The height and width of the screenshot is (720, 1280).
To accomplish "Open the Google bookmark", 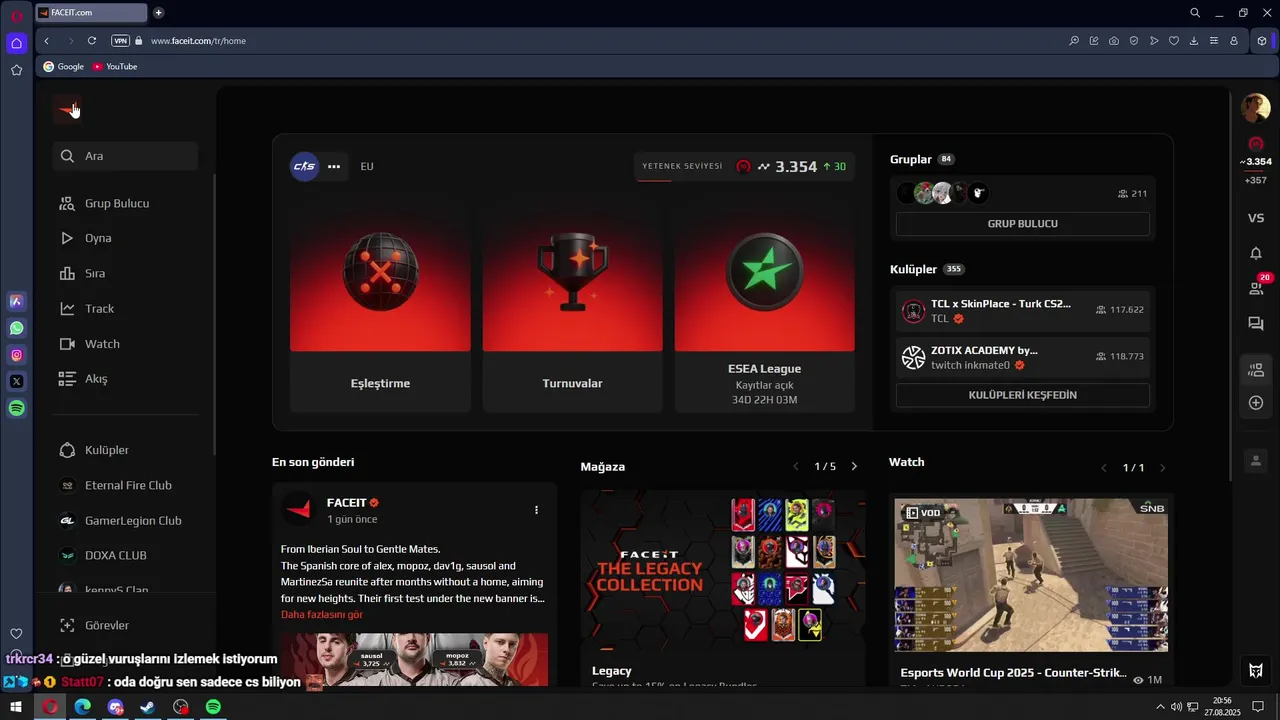I will coord(63,66).
